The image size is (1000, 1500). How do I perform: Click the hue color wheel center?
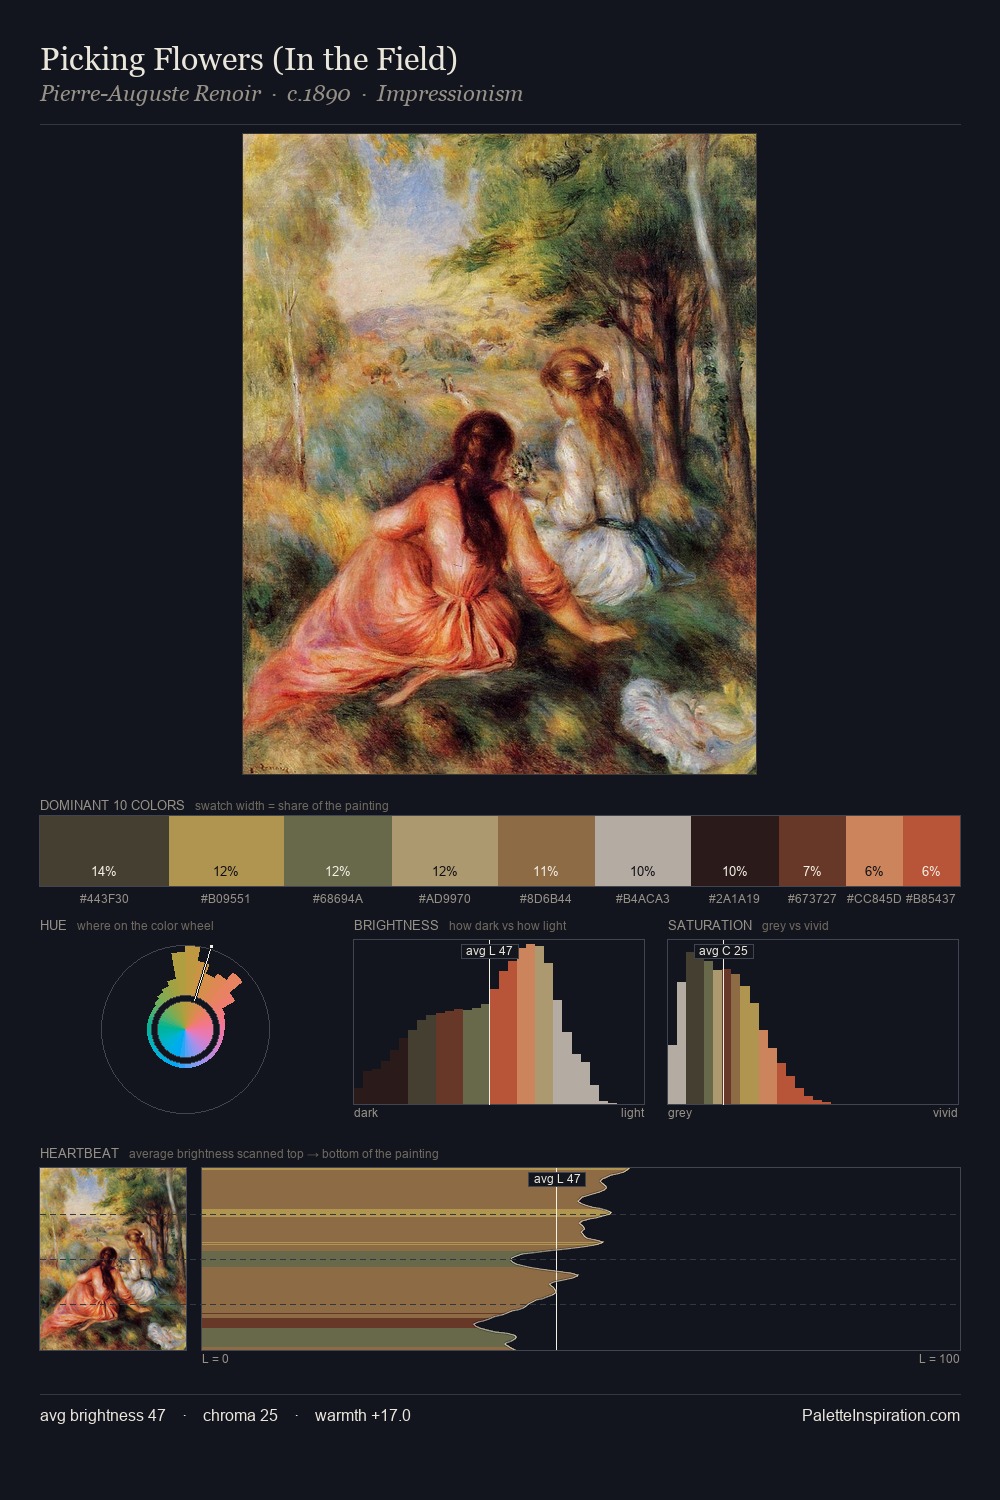[185, 1029]
